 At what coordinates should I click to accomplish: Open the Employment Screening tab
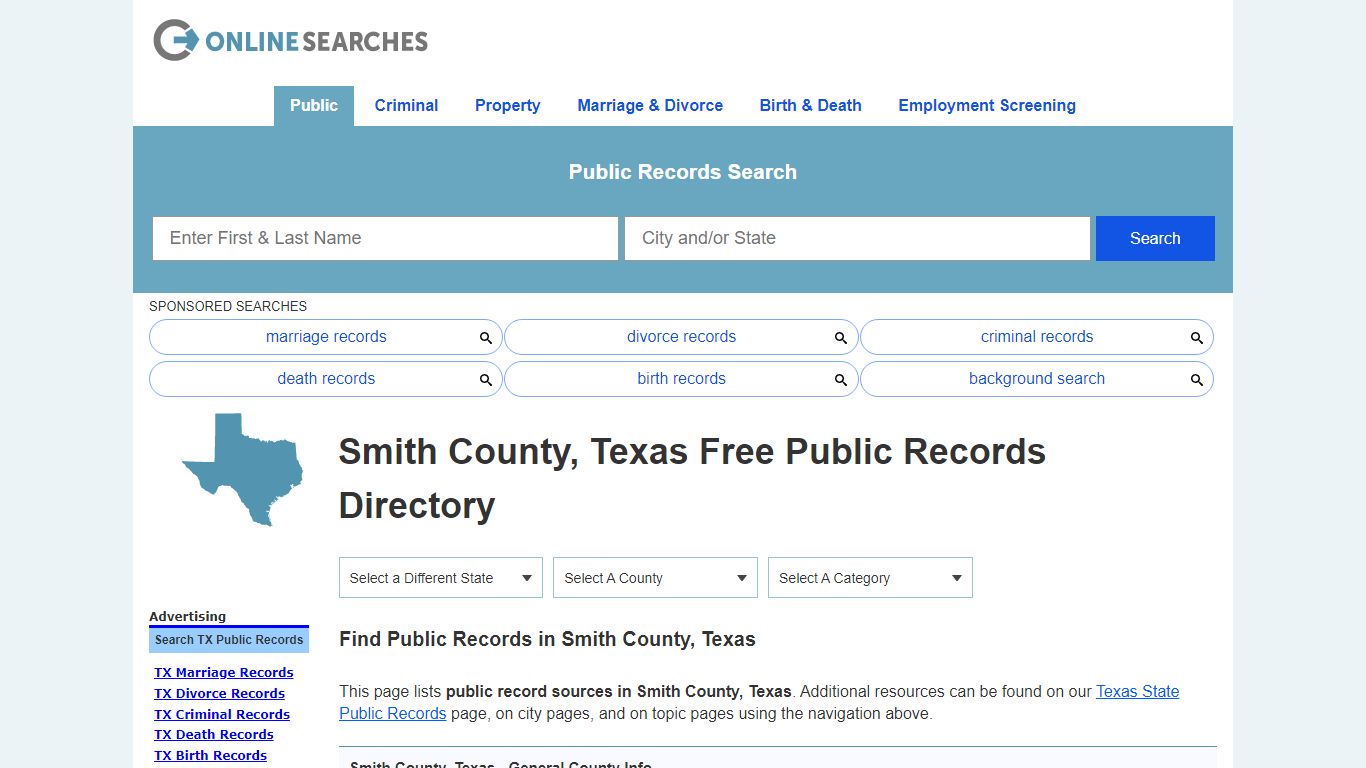tap(987, 106)
